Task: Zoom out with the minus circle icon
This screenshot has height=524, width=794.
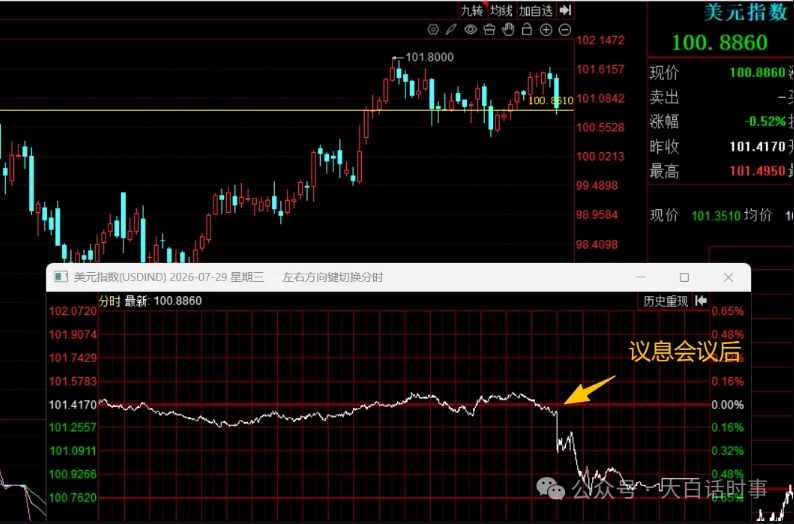Action: point(565,30)
